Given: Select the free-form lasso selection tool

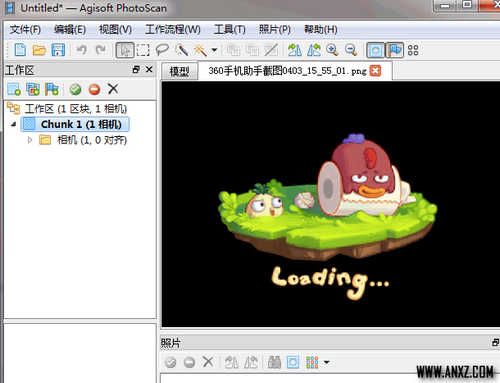Looking at the screenshot, I should [162, 50].
